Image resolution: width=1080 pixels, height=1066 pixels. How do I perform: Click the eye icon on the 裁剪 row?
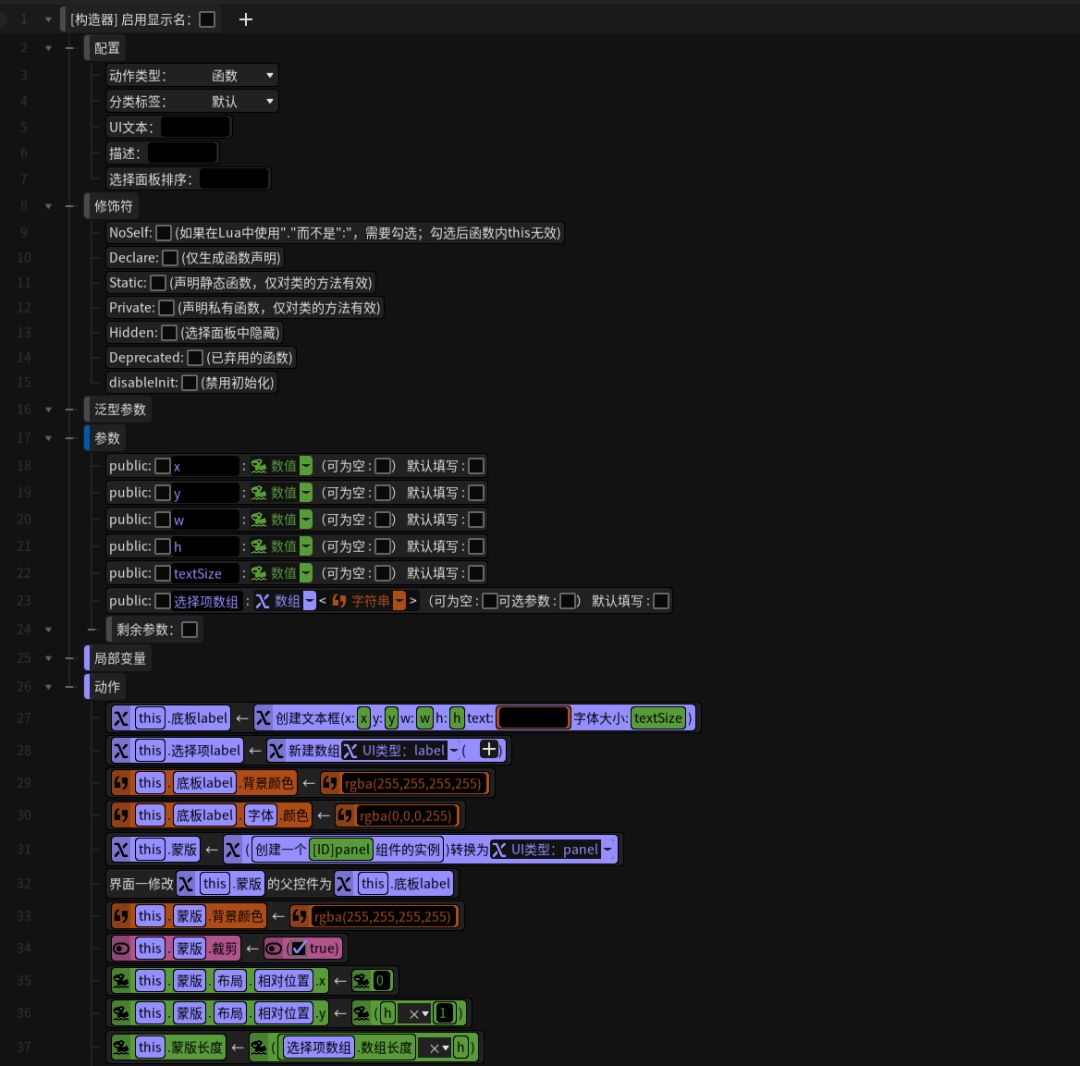pos(122,948)
